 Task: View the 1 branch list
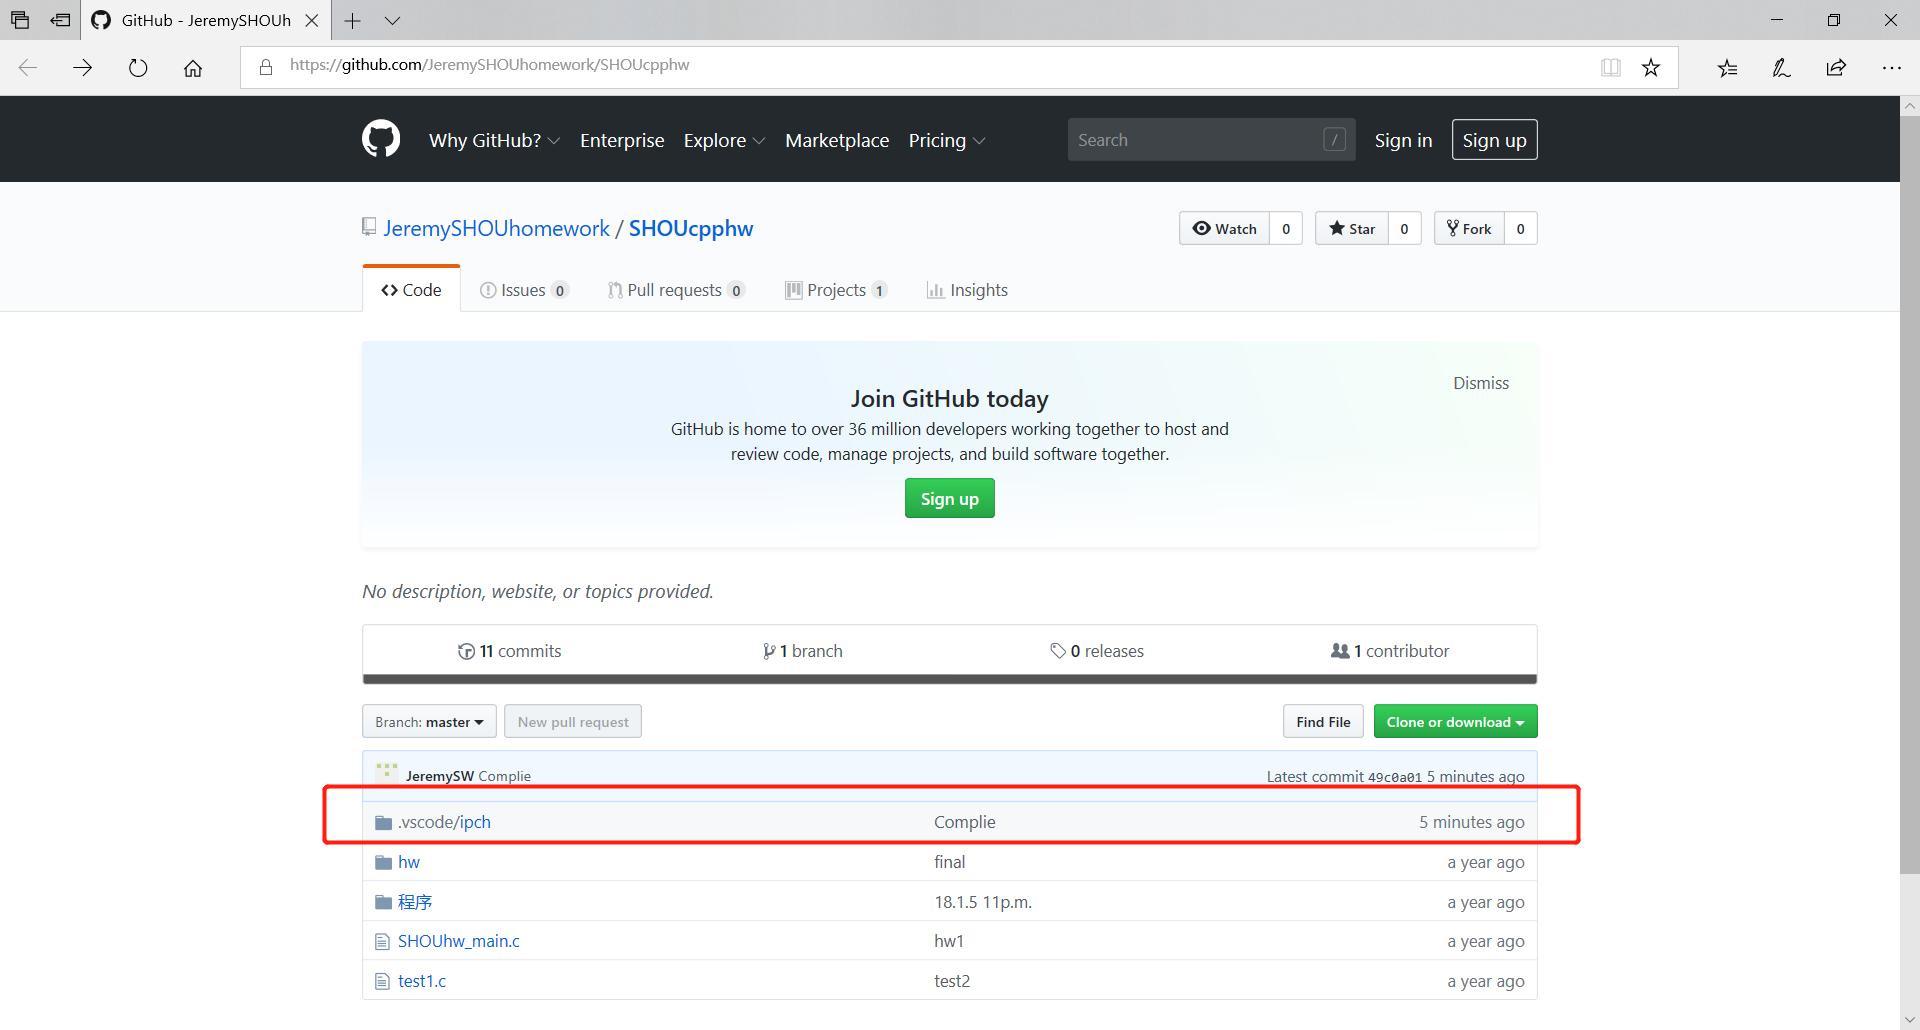(x=802, y=651)
